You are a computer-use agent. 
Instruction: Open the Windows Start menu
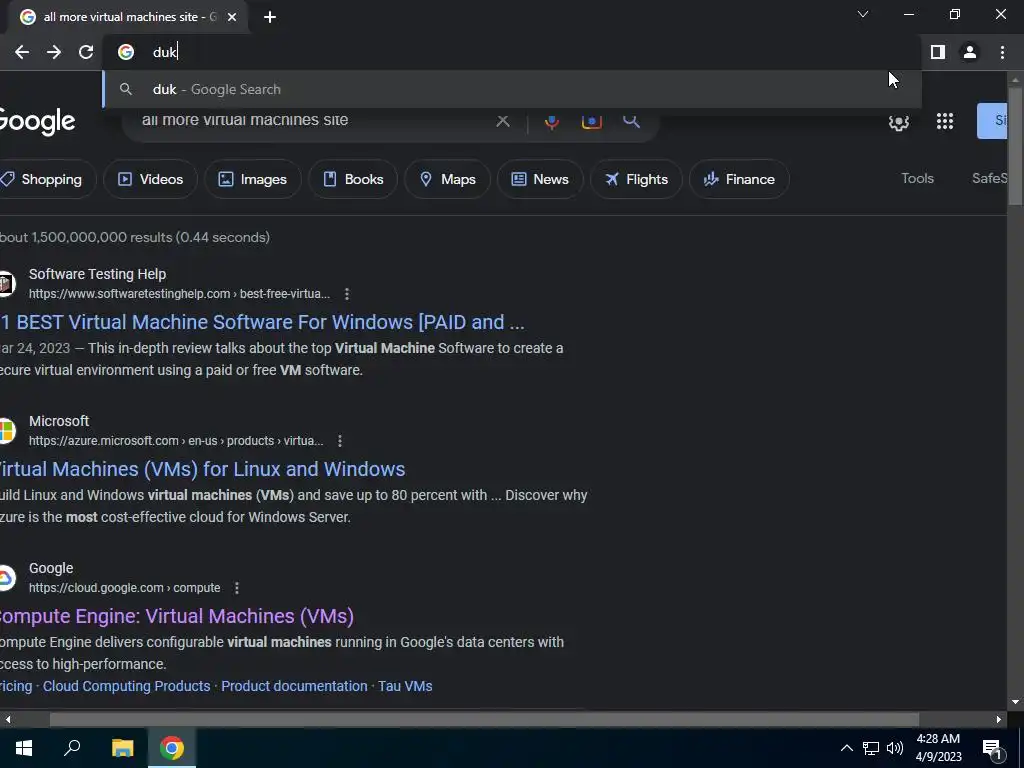coord(24,748)
